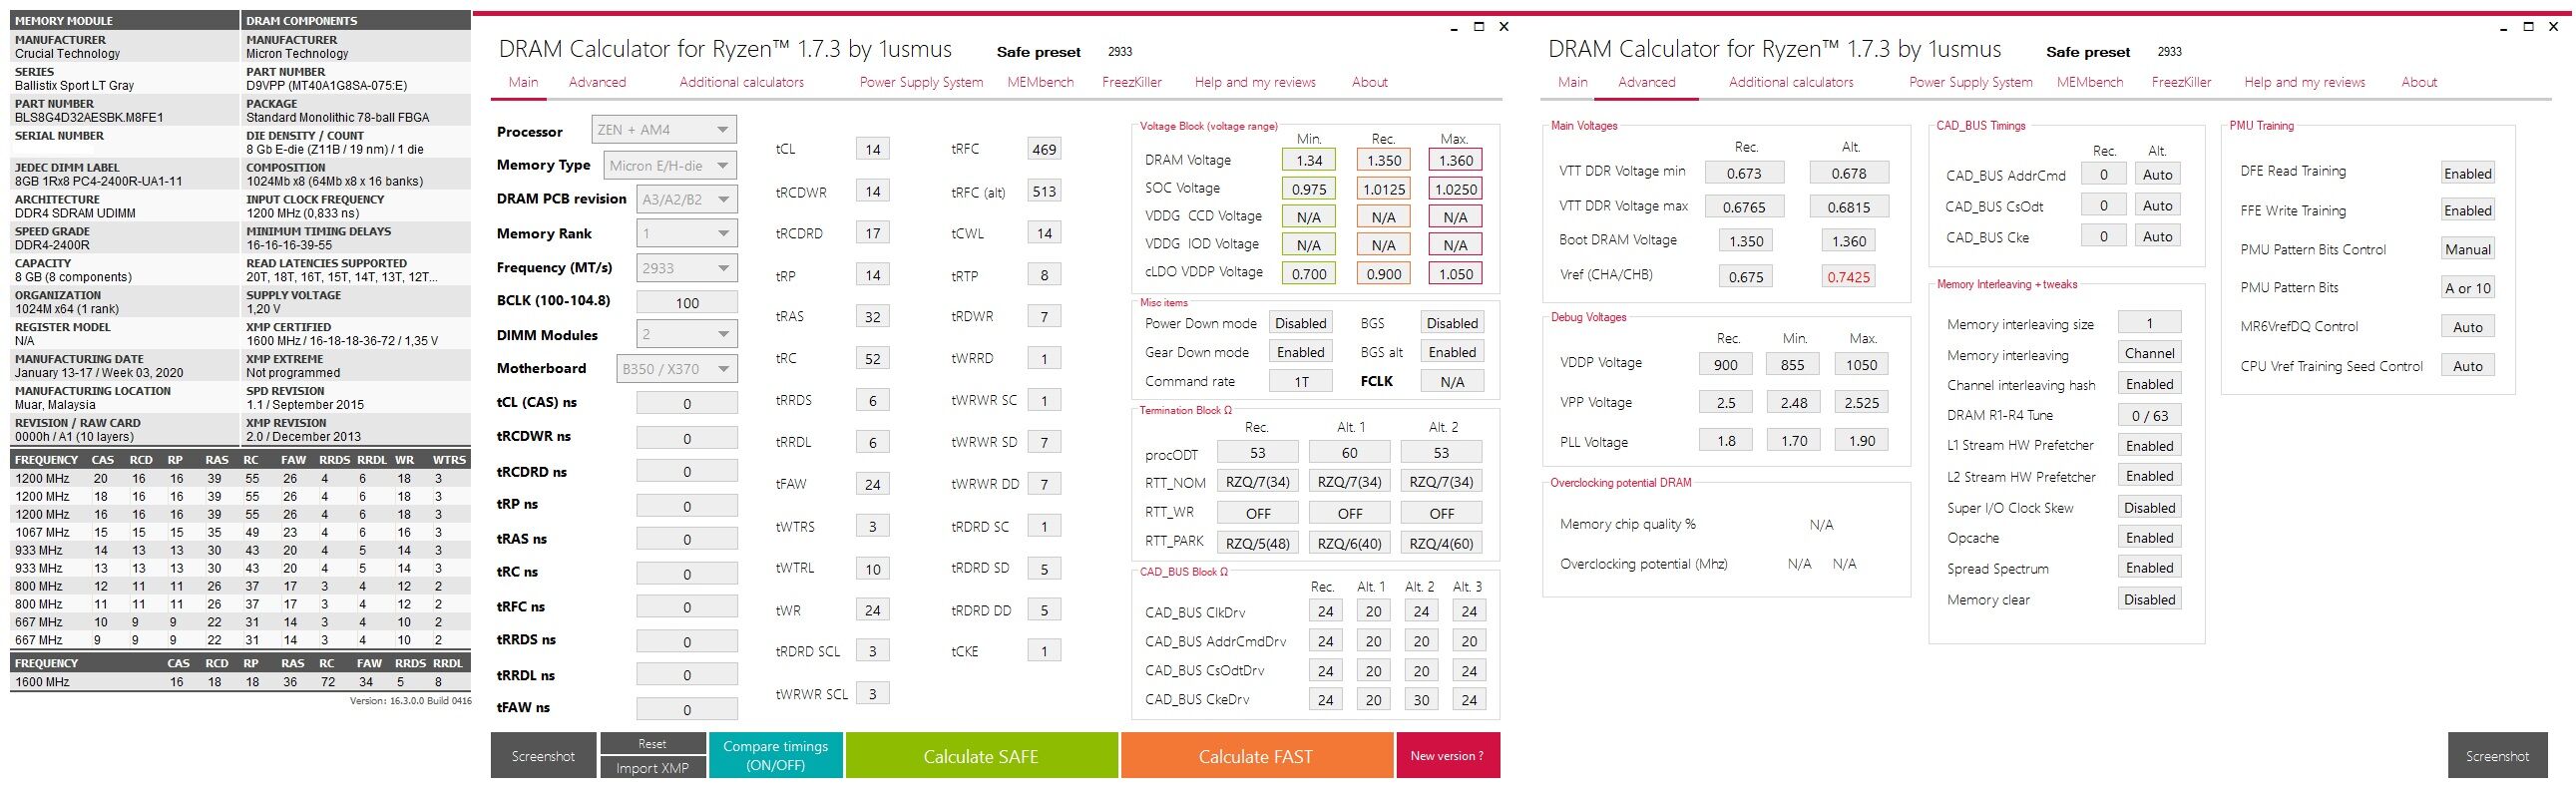This screenshot has height=794, width=2576.
Task: Minimize the right DRAM Calculator window
Action: (2505, 27)
